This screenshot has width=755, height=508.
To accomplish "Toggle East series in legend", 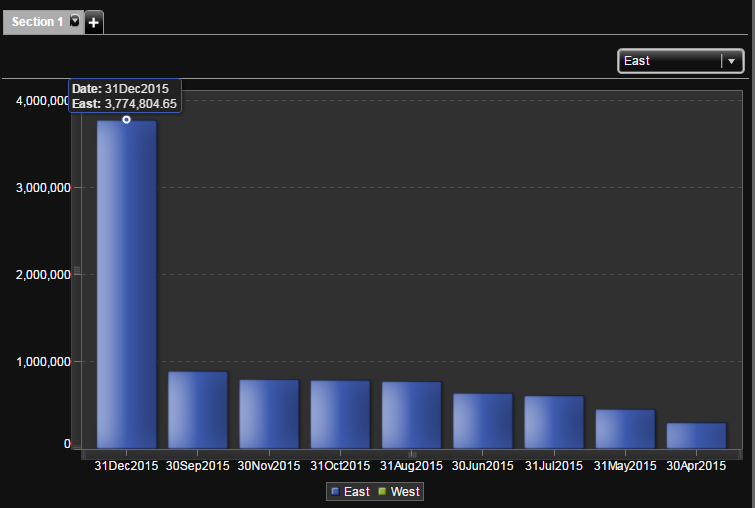I will point(351,492).
